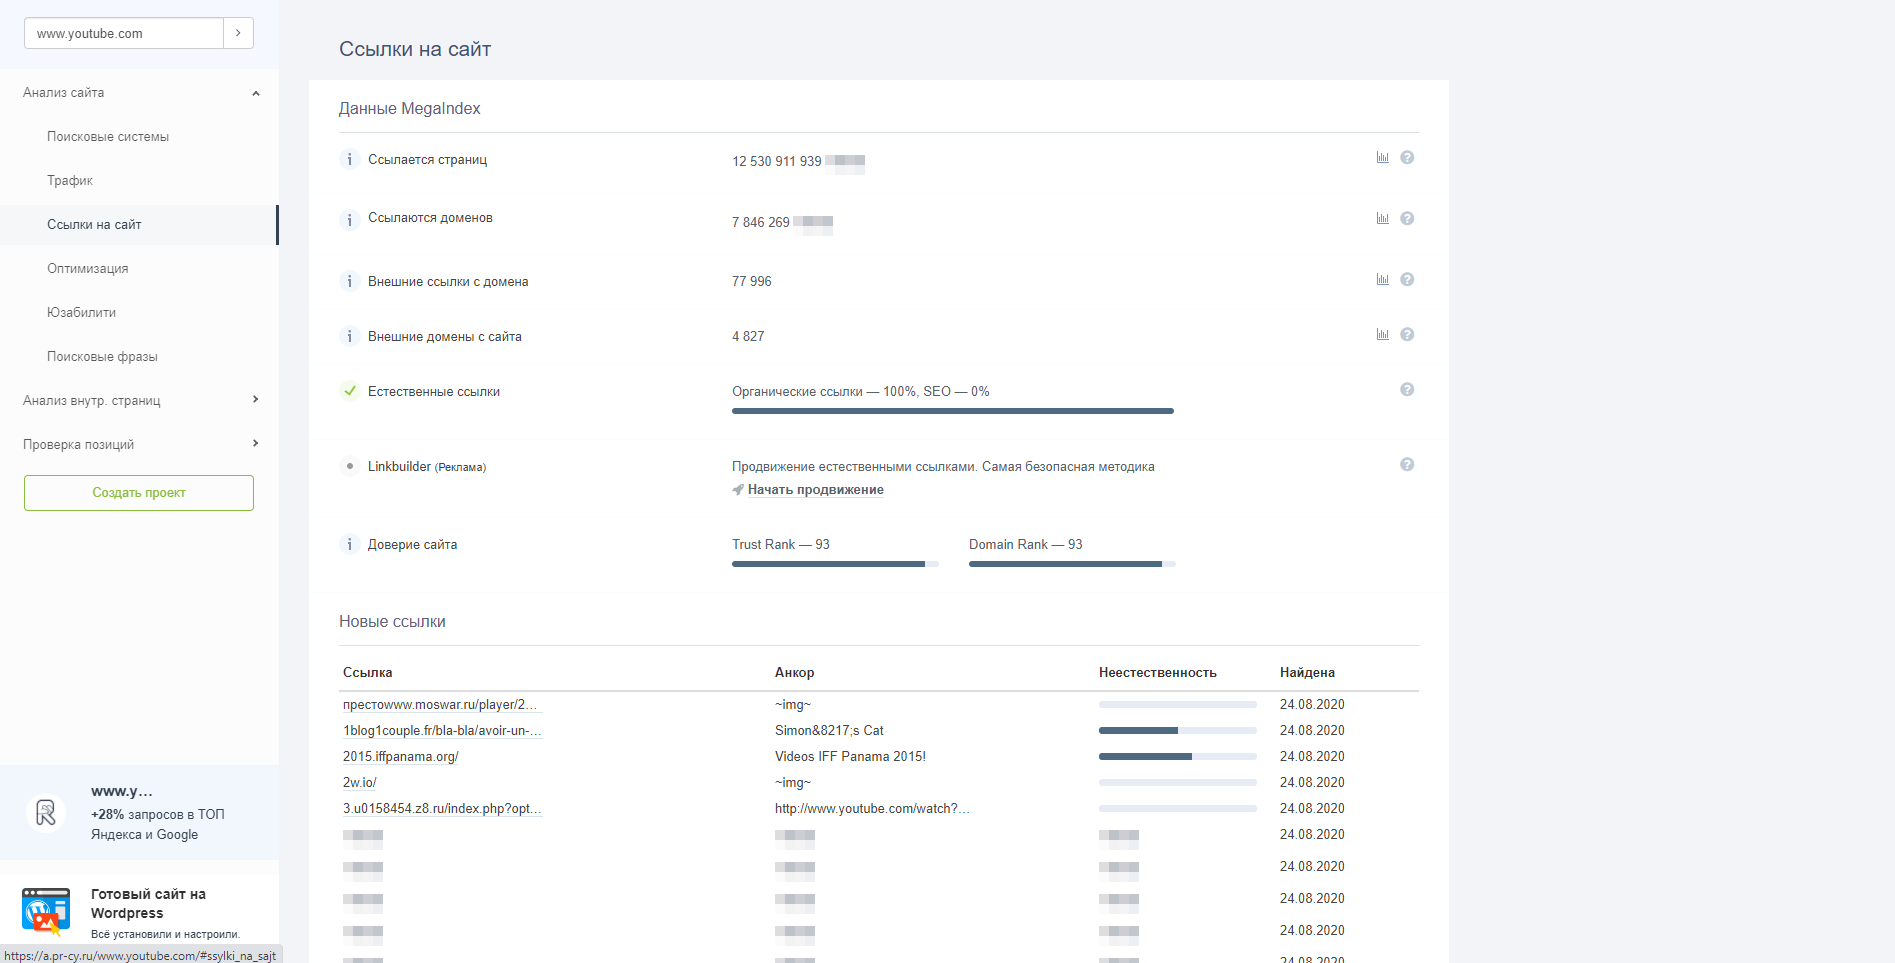The width and height of the screenshot is (1895, 963).
Task: Open help for Ссылаются доменов row
Action: point(1407,218)
